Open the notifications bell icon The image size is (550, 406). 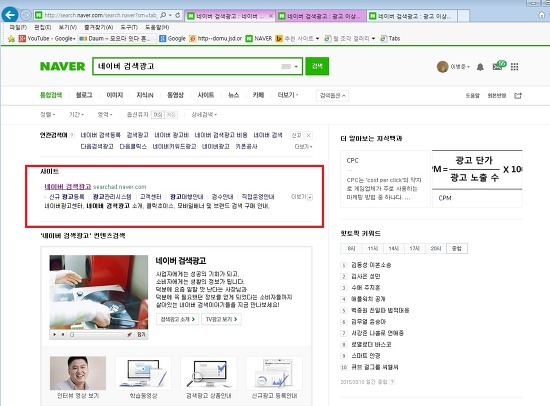click(x=480, y=67)
